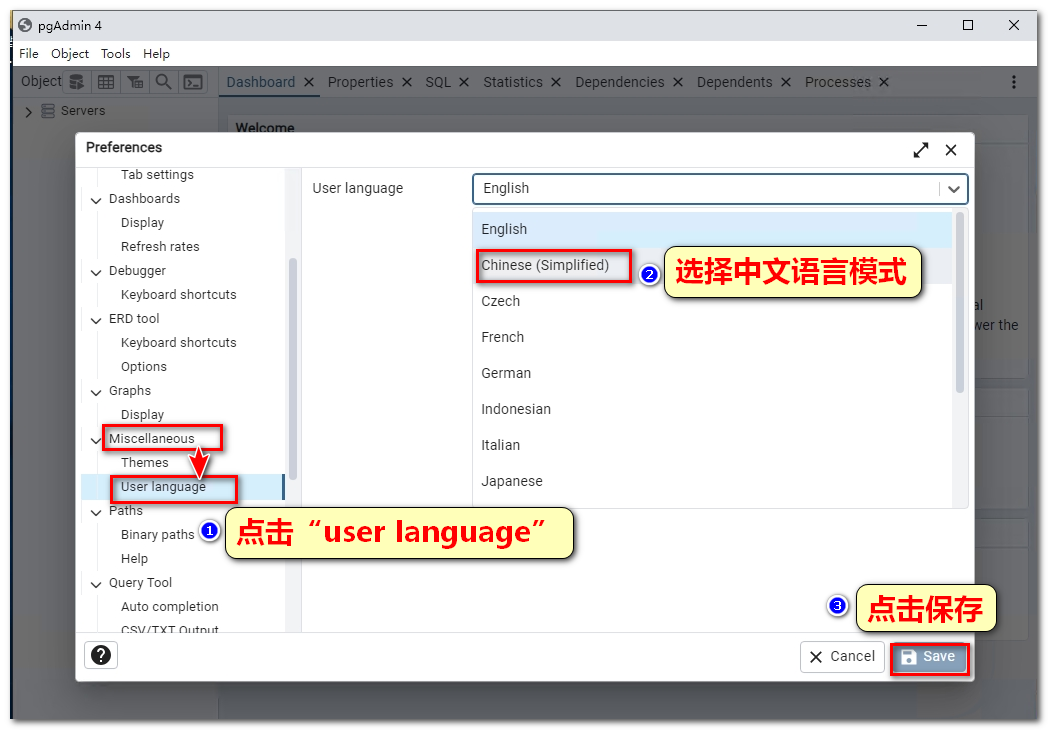
Task: Open the User language dropdown arrow
Action: (953, 188)
